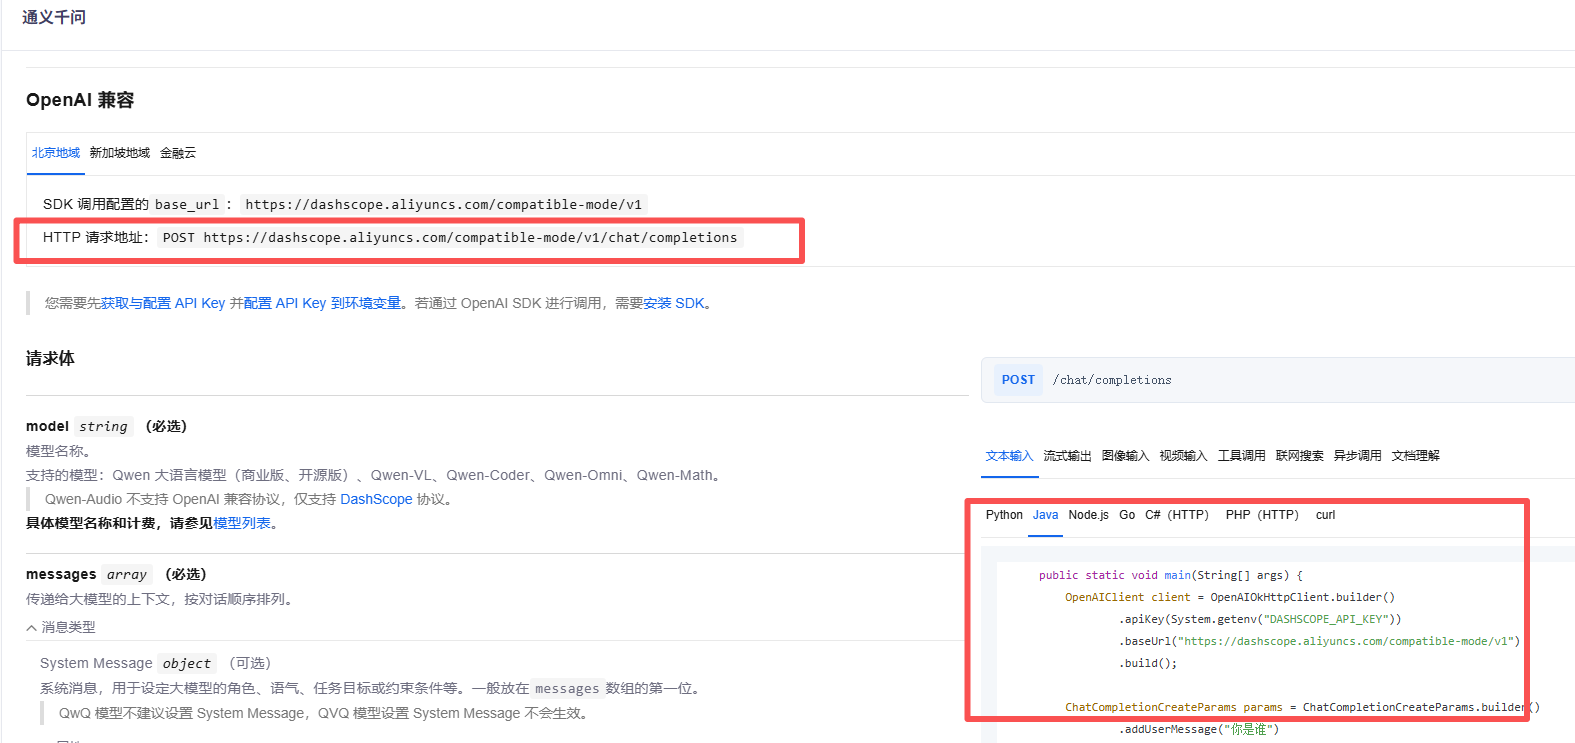Click the 通义千问 page title

point(54,17)
